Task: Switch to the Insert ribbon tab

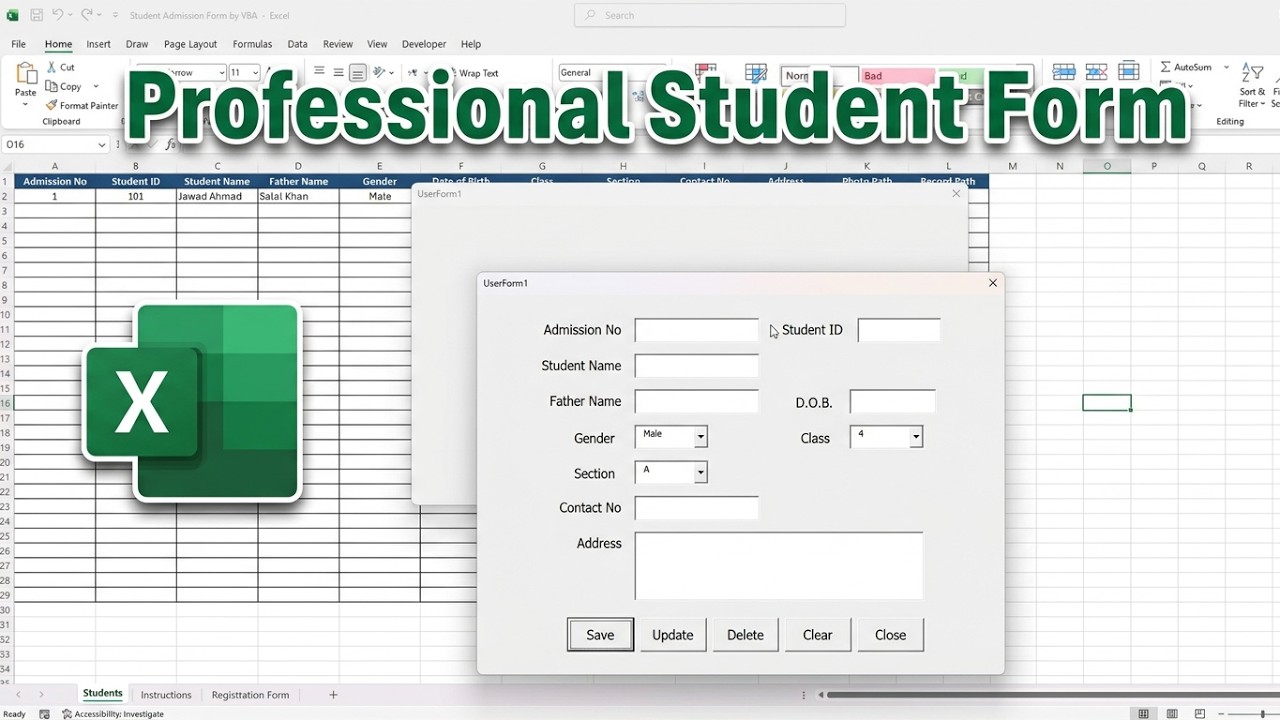Action: (98, 44)
